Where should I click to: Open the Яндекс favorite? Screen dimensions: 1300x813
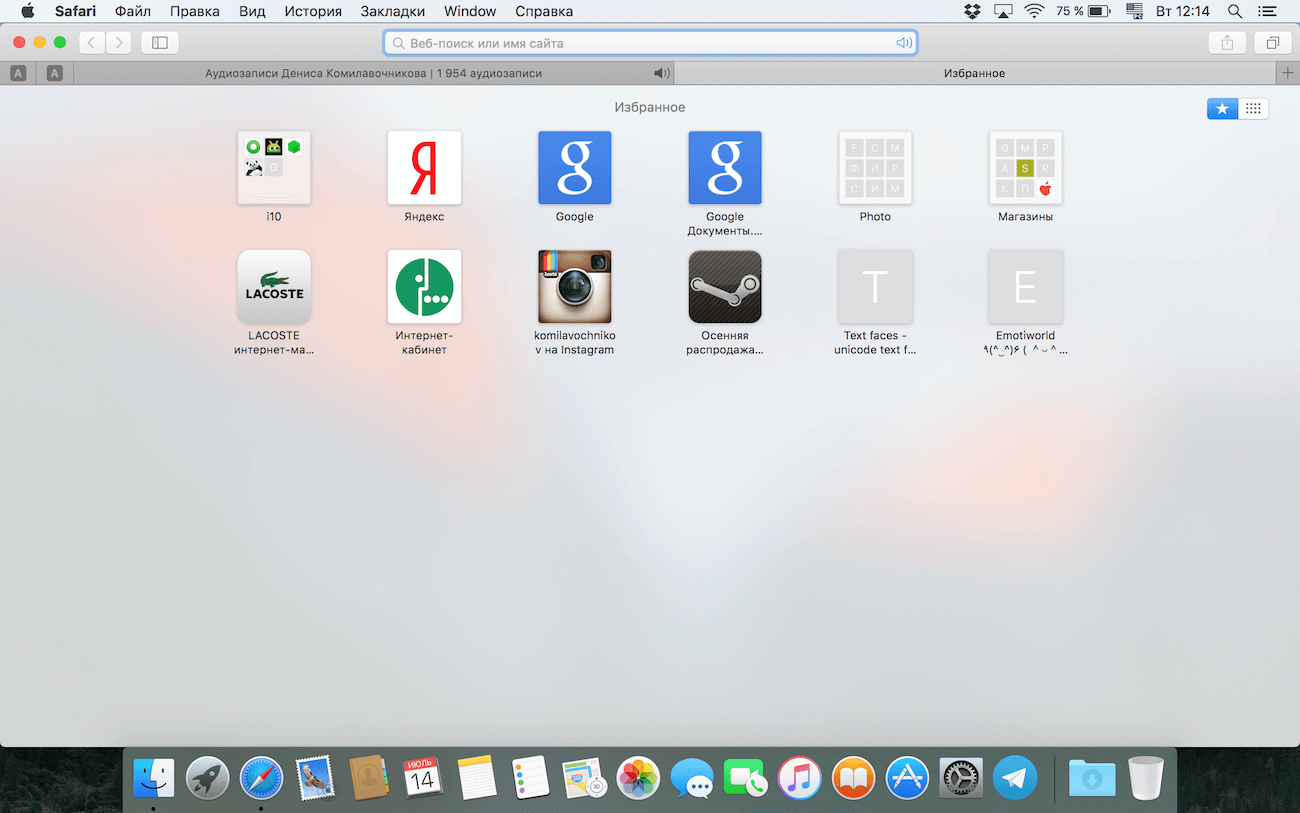click(x=424, y=168)
